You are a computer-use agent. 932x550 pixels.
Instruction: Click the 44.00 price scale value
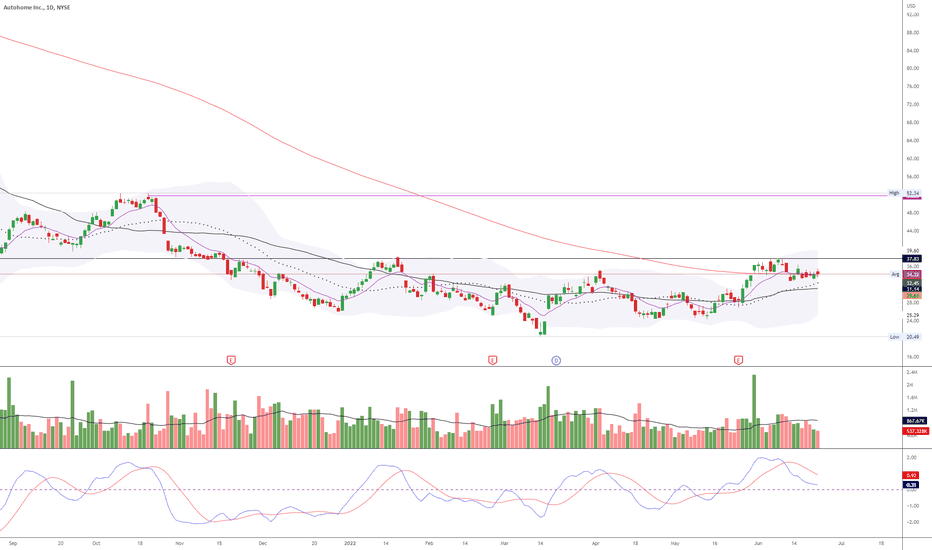(912, 231)
